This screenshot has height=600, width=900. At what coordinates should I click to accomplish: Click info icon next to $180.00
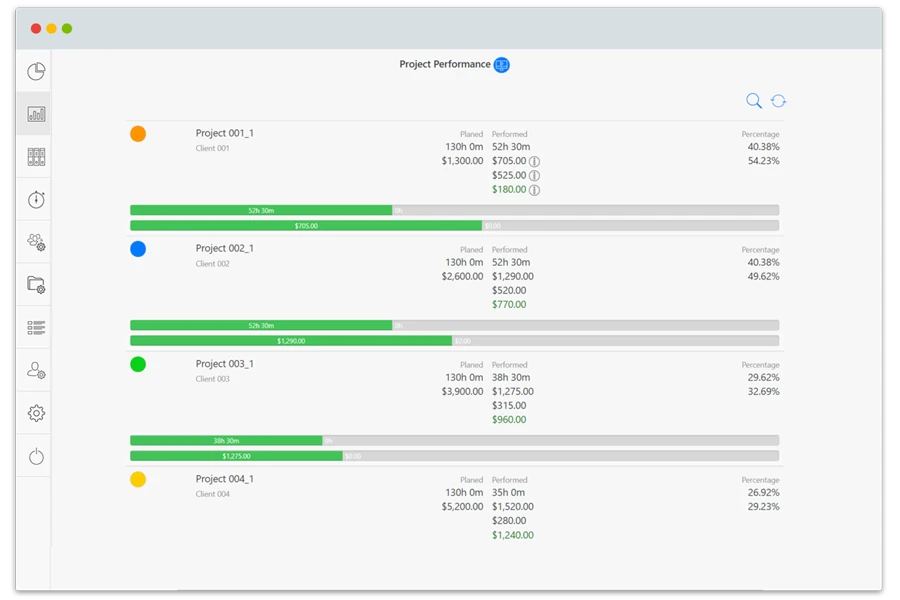534,190
